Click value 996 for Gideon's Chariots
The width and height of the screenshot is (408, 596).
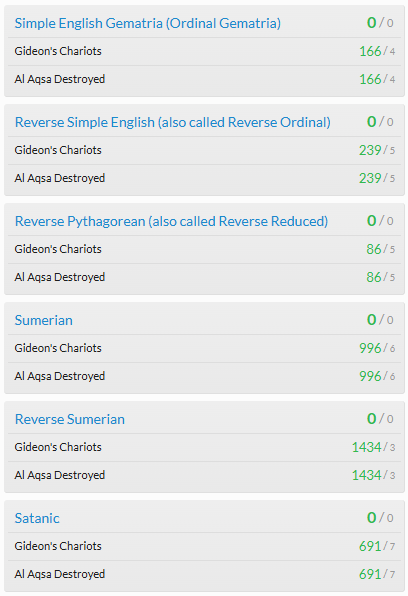[x=370, y=348]
